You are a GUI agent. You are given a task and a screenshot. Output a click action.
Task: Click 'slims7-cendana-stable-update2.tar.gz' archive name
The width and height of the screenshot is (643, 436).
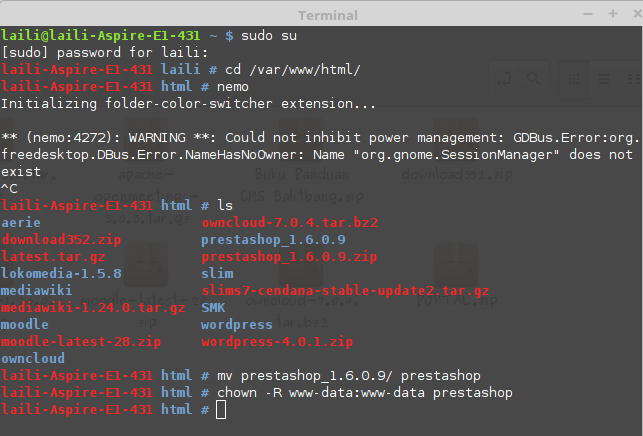345,291
